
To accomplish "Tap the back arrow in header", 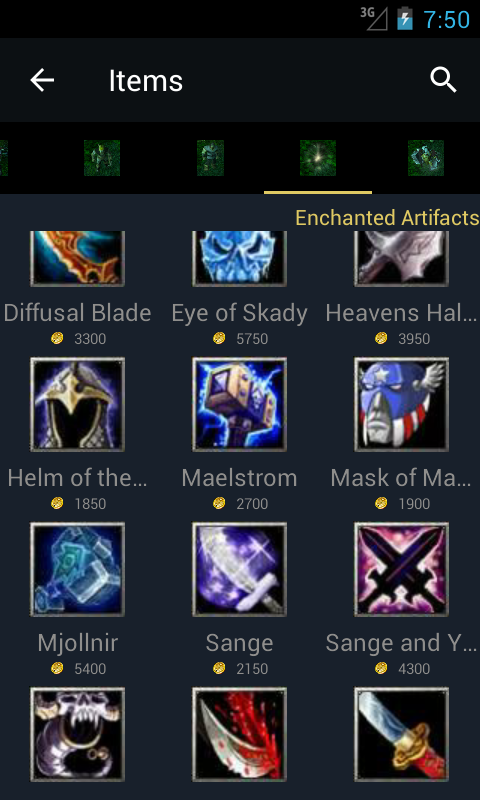I will pyautogui.click(x=42, y=81).
